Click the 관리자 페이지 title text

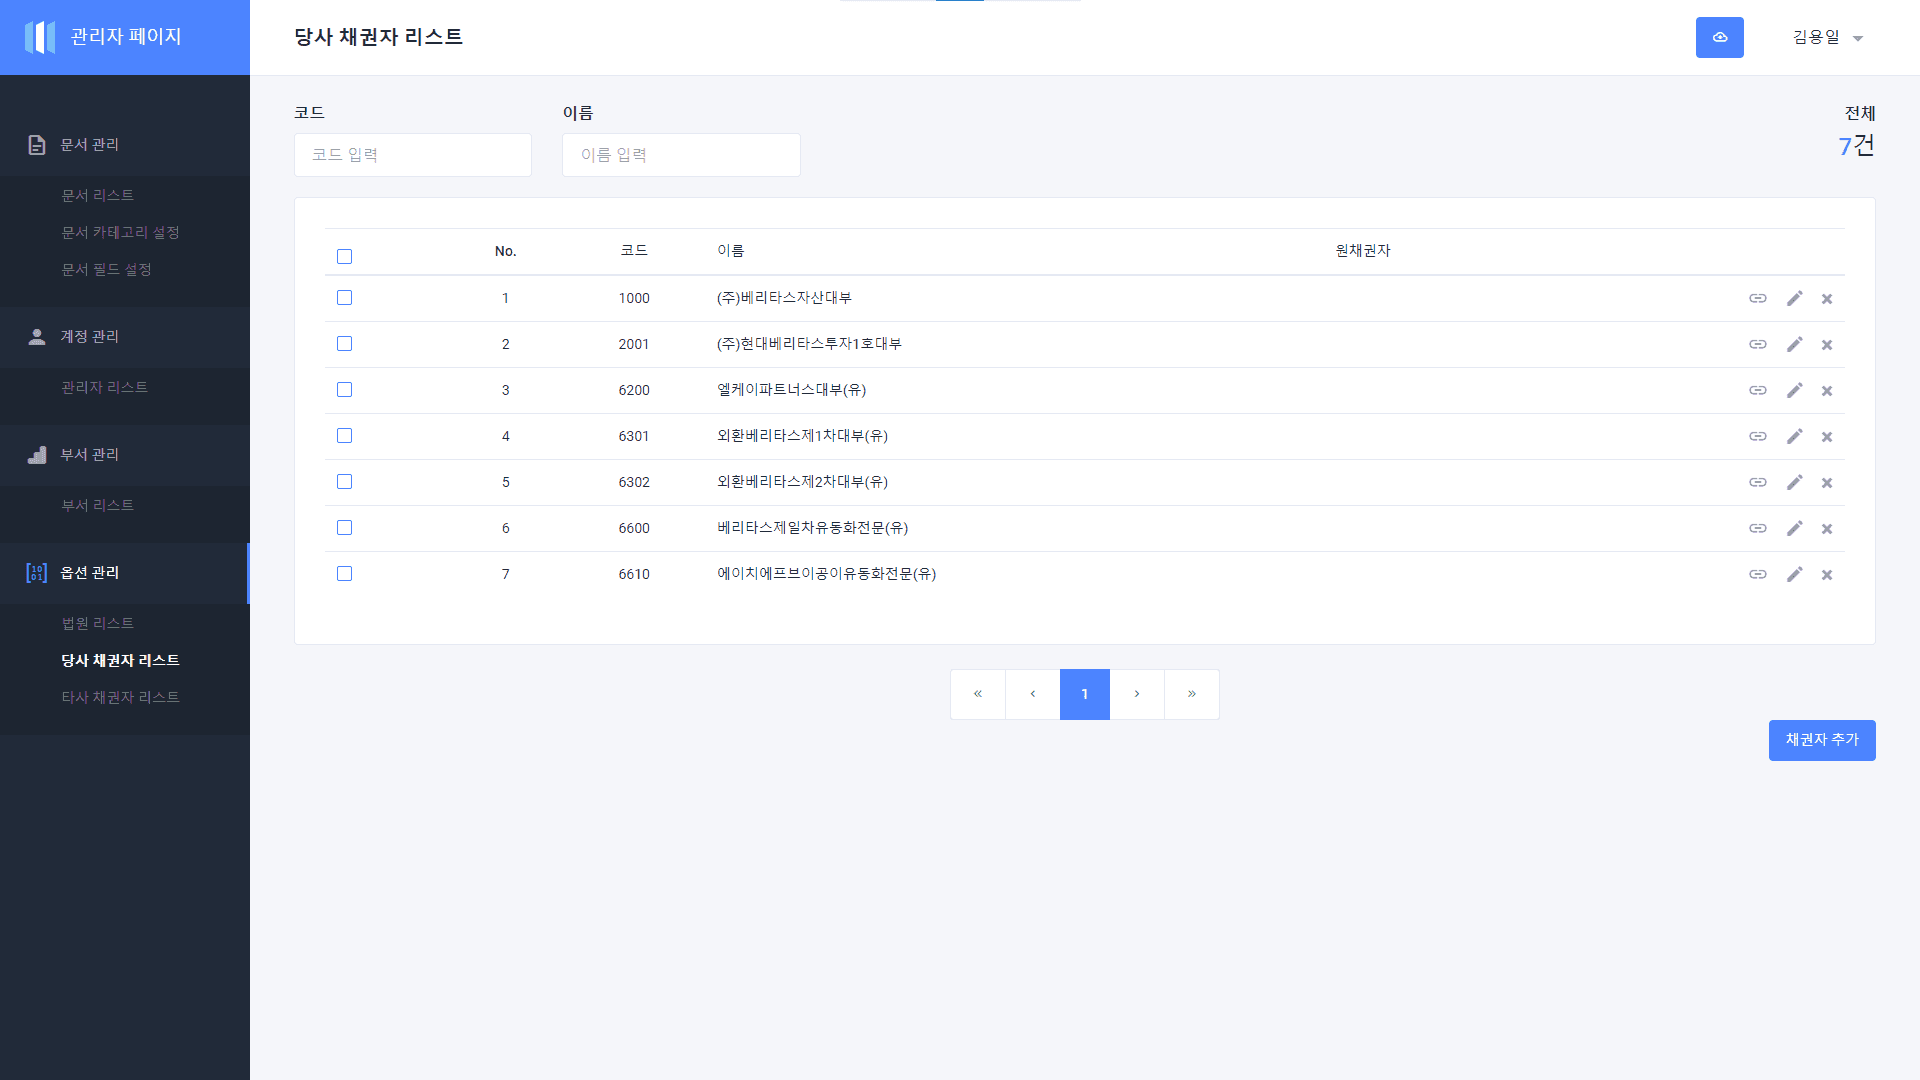tap(126, 37)
